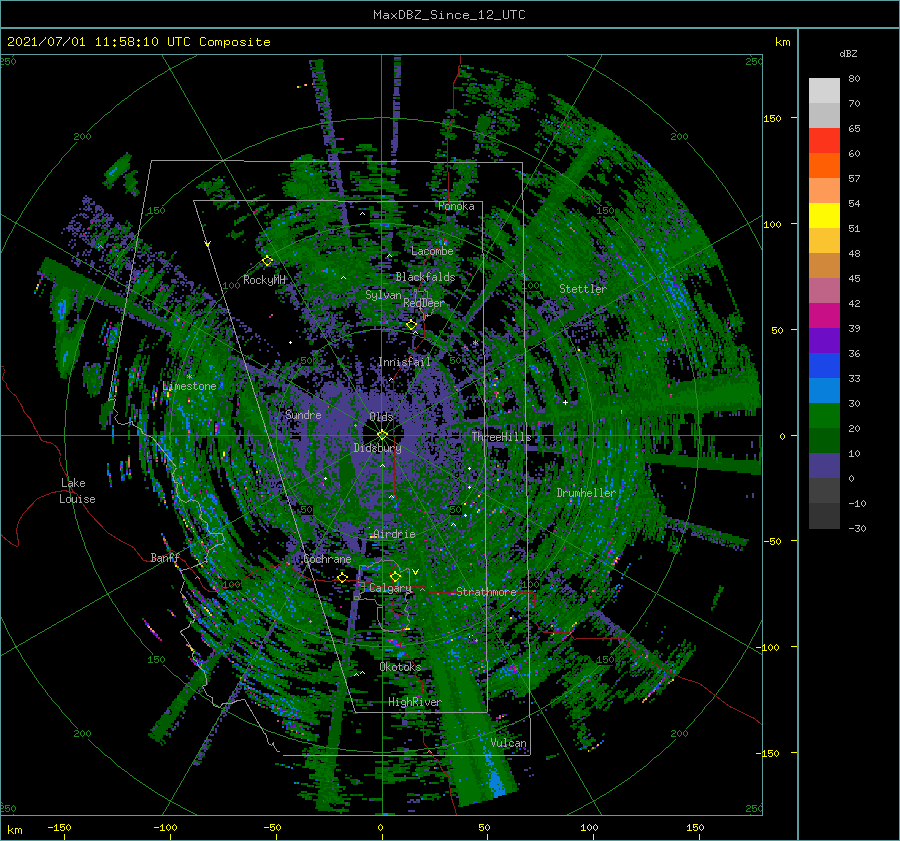Click the Vulcan label
900x841 pixels.
tap(509, 743)
